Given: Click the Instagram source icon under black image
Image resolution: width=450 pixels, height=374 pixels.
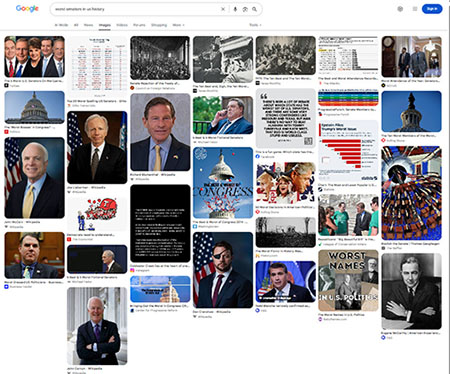Looking at the screenshot, I should (132, 270).
